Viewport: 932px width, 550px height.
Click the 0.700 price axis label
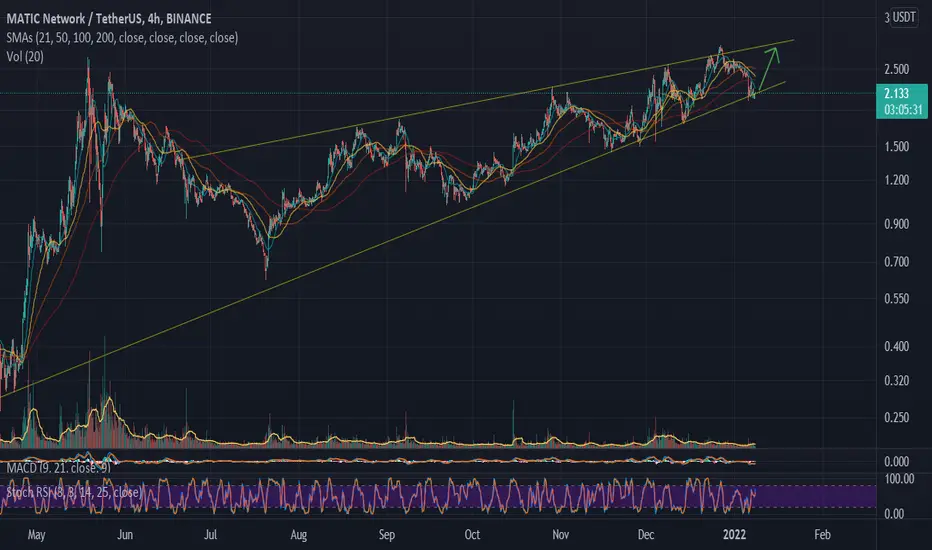pyautogui.click(x=896, y=262)
